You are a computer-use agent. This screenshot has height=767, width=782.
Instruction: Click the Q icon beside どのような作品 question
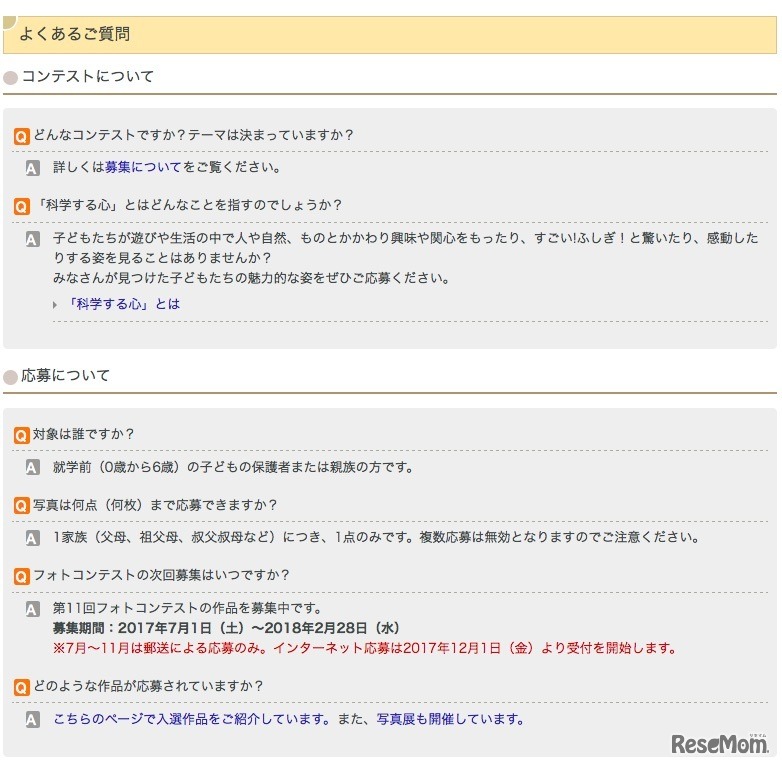point(22,687)
